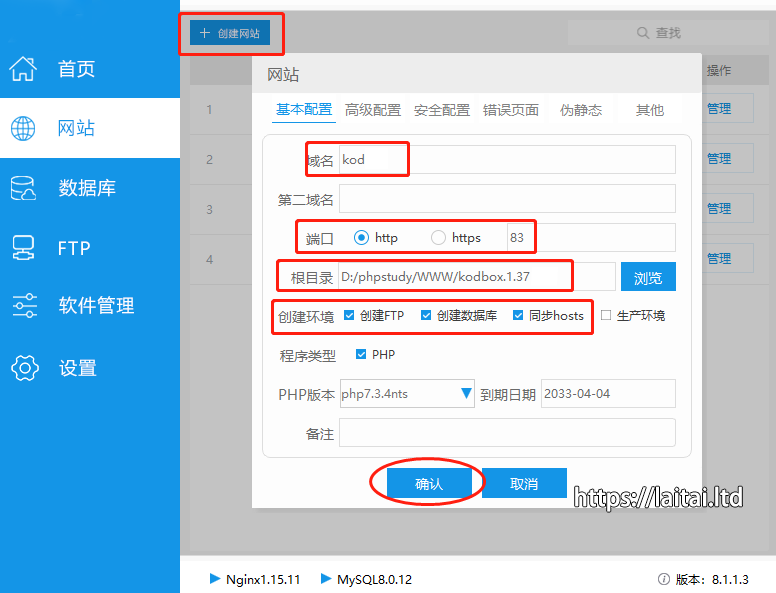Toggle the 同步hosts checkbox
The image size is (776, 593).
tap(518, 315)
